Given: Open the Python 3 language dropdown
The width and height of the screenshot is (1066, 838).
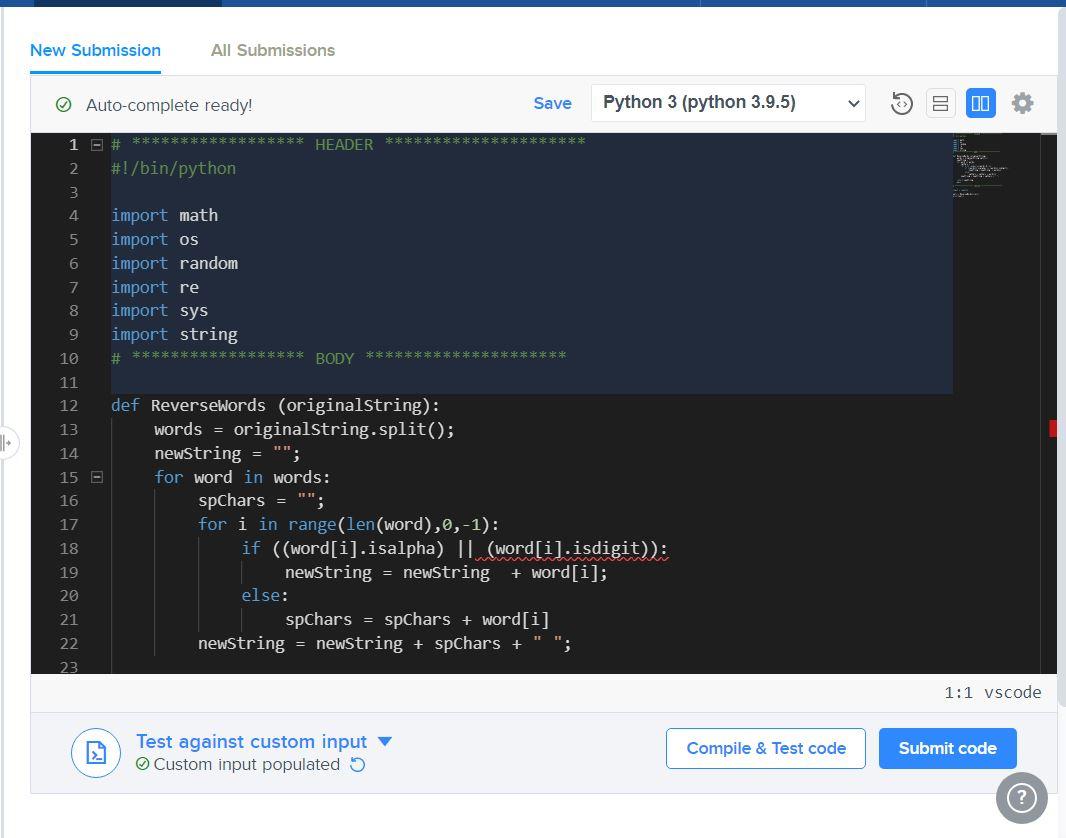Looking at the screenshot, I should coord(727,103).
